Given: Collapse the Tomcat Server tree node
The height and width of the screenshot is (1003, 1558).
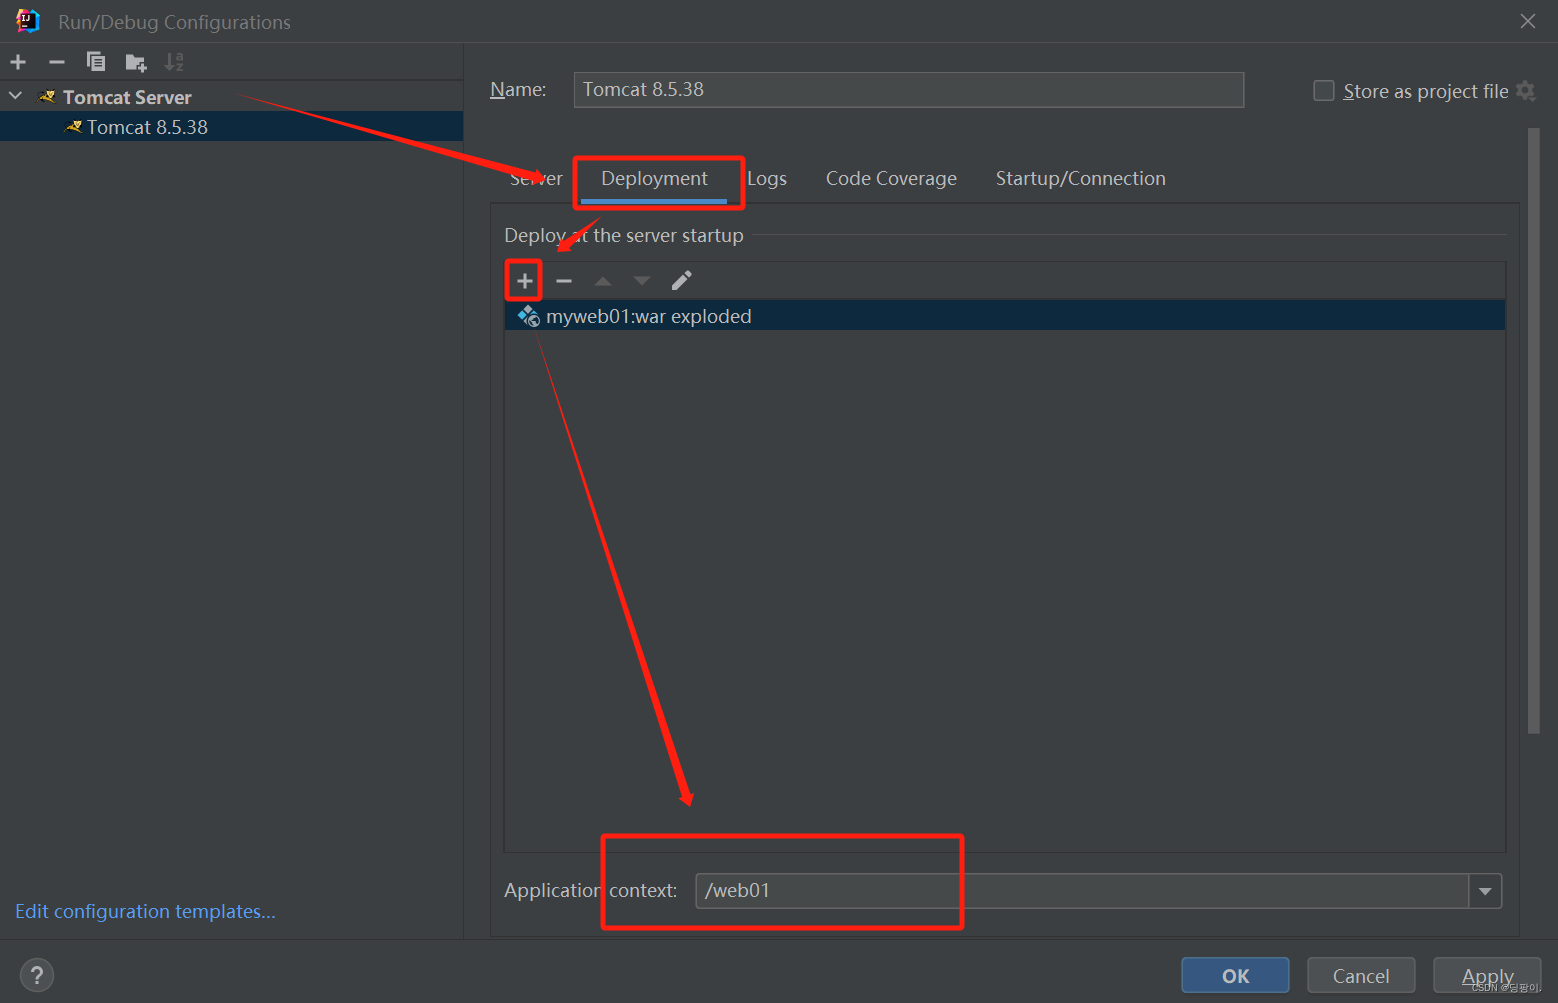Looking at the screenshot, I should point(15,96).
